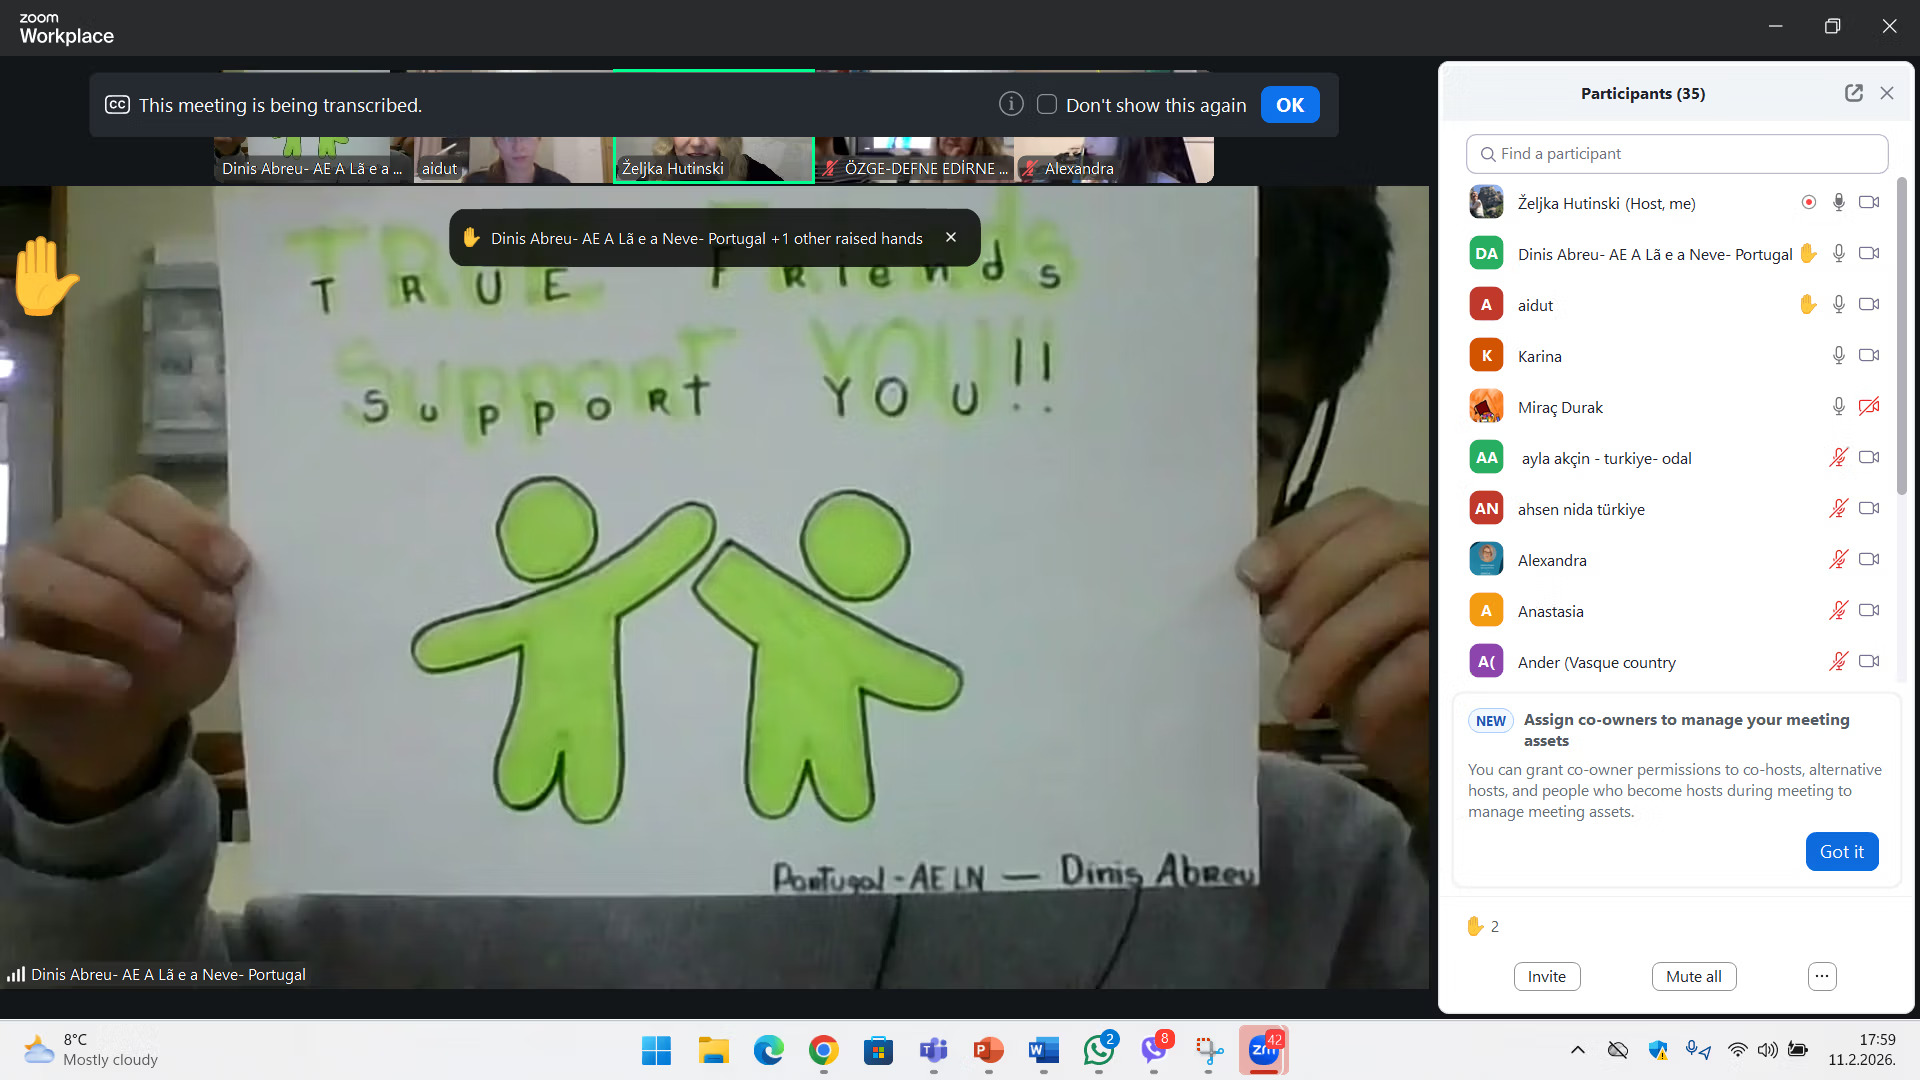The image size is (1920, 1080).
Task: Click recording indicator on Željka Hutinski row
Action: tap(1808, 203)
